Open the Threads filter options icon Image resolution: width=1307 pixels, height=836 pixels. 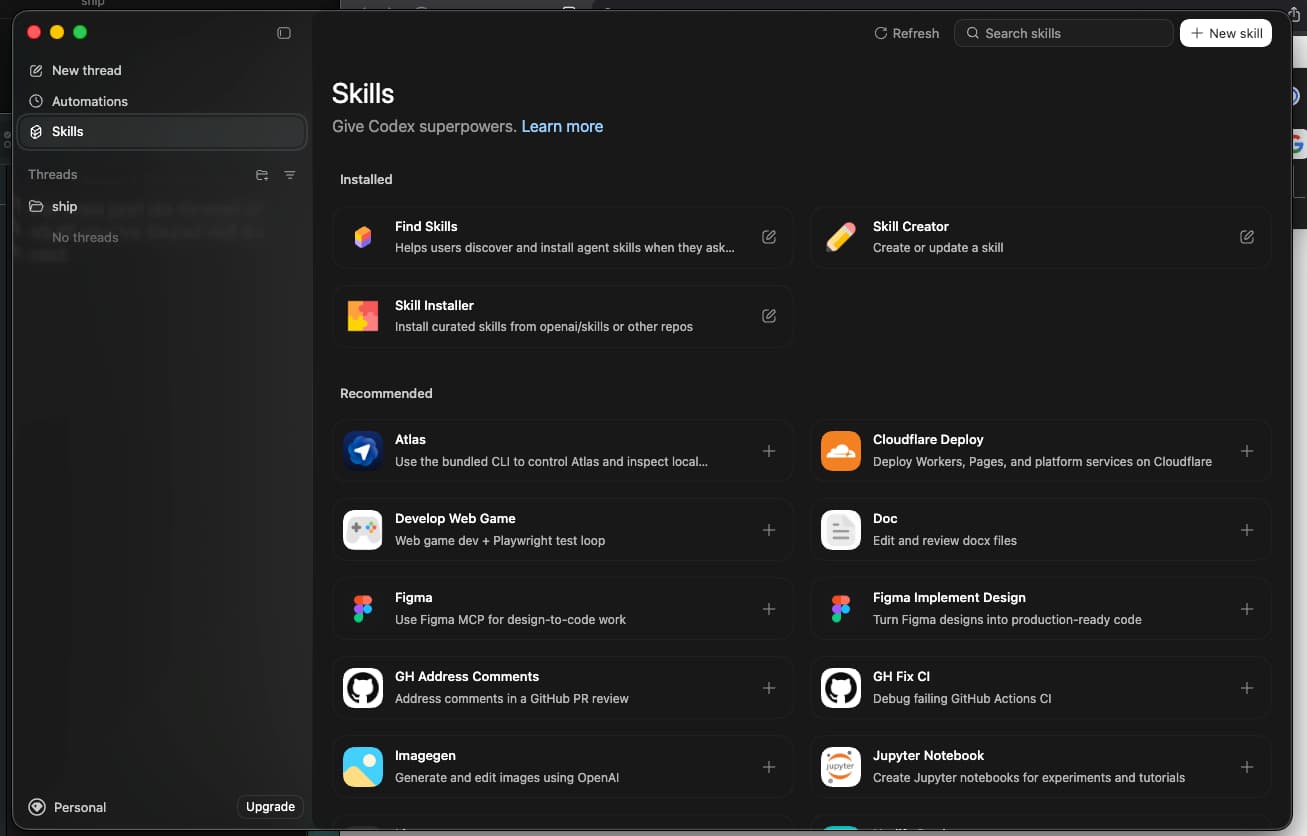290,175
